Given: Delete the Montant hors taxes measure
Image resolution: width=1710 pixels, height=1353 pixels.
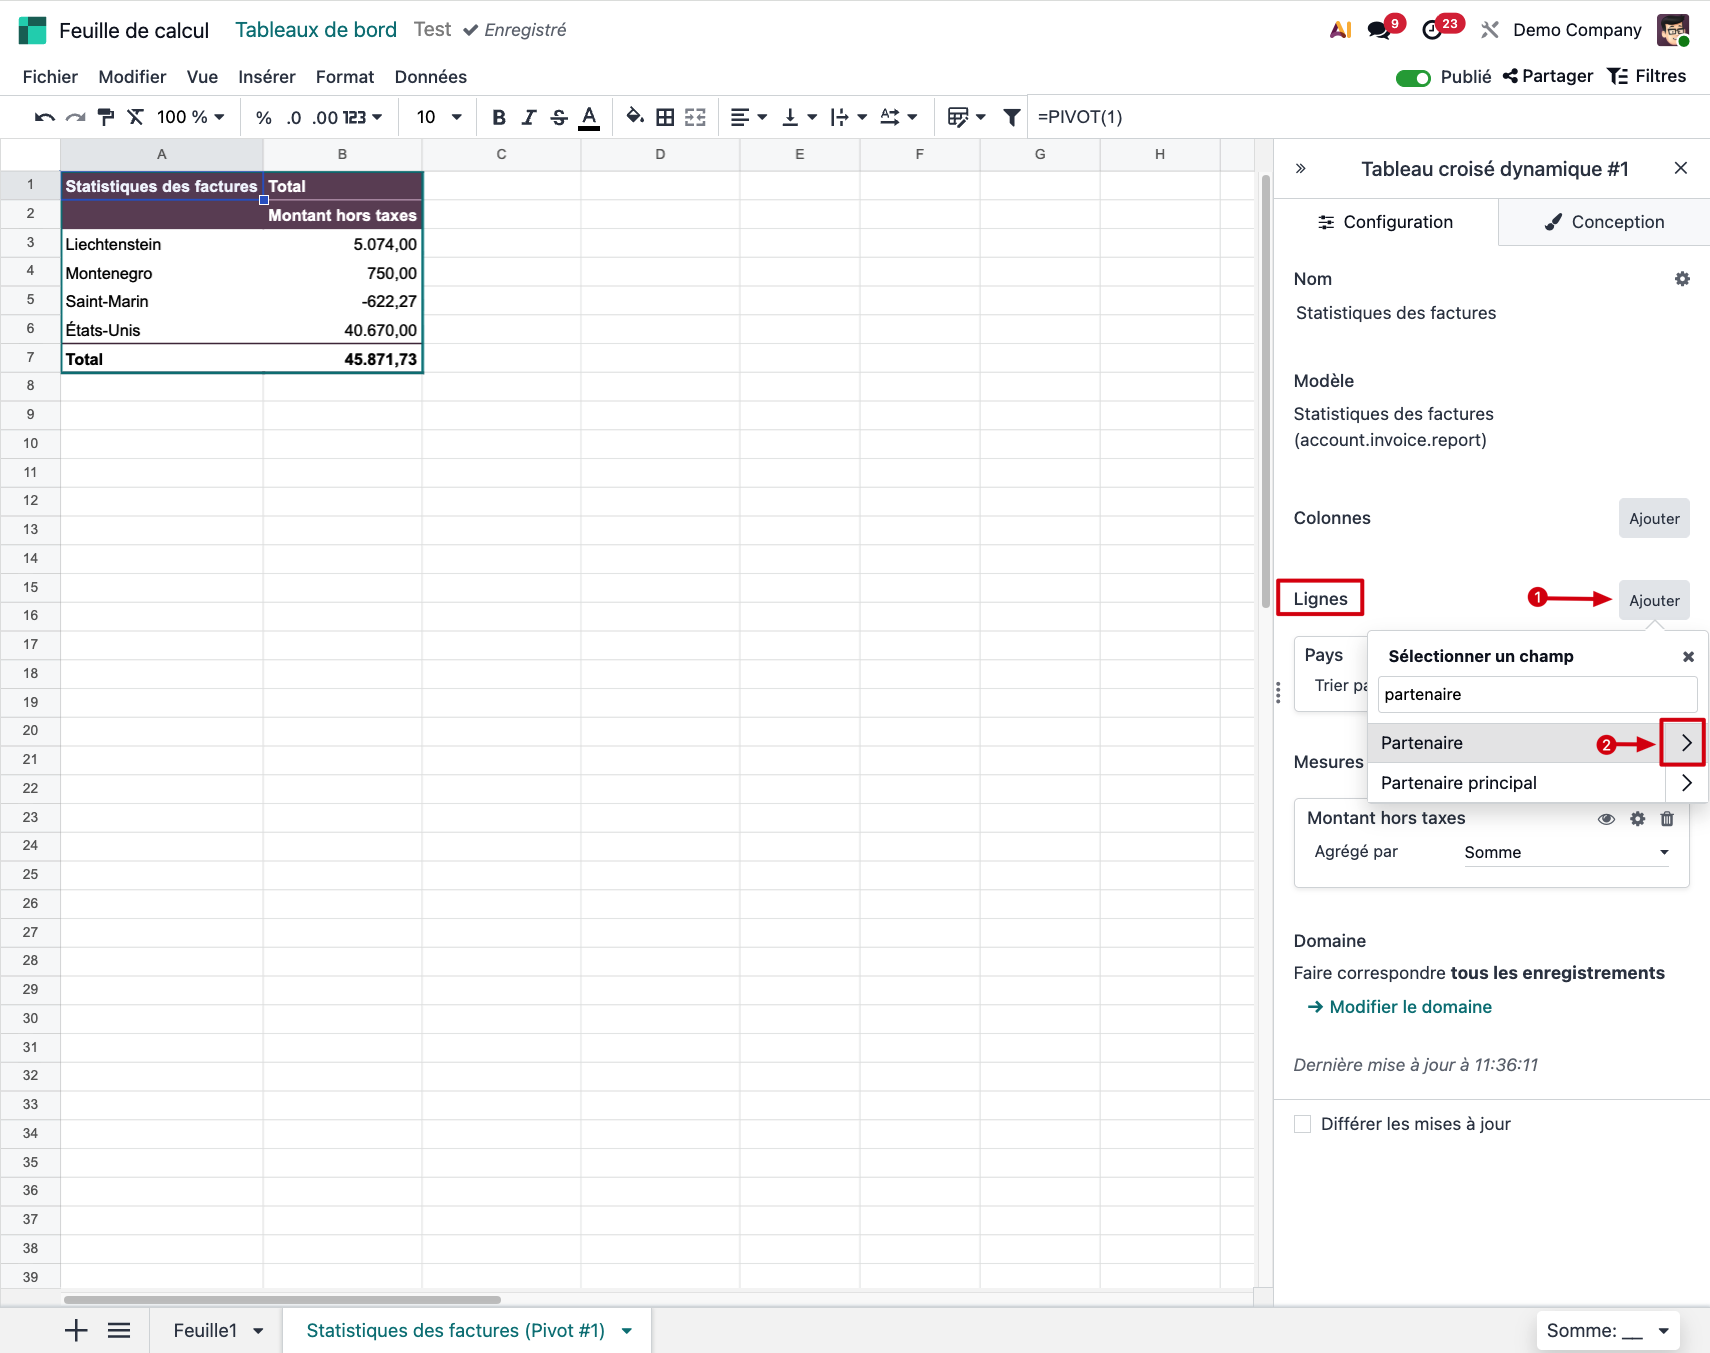Looking at the screenshot, I should tap(1667, 819).
